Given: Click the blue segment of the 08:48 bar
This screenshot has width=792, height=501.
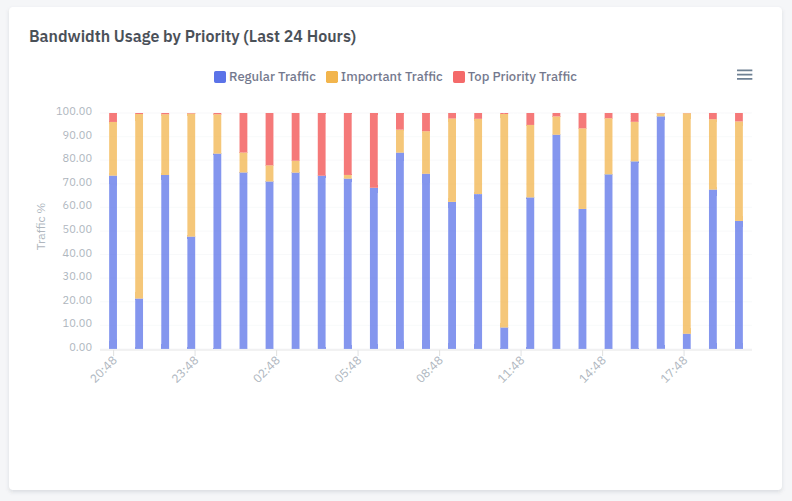Looking at the screenshot, I should (x=426, y=260).
